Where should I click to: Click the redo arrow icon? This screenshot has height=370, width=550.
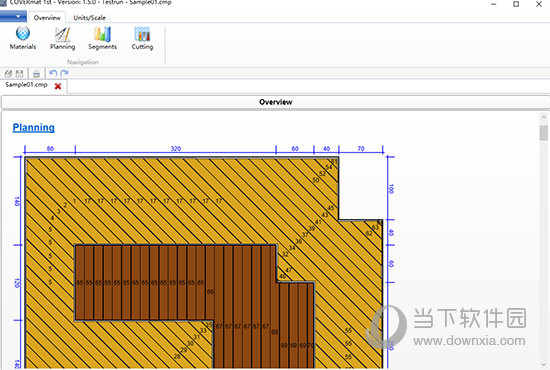coord(64,73)
